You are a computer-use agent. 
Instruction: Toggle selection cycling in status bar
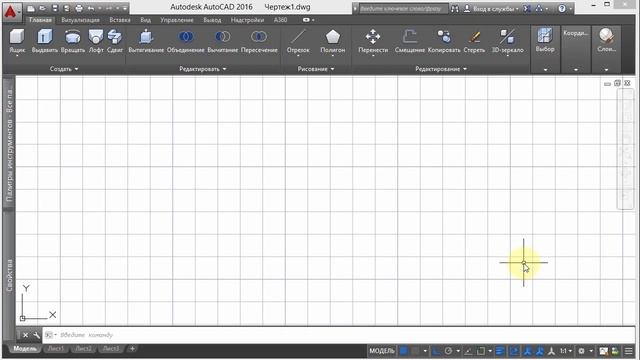click(x=514, y=351)
